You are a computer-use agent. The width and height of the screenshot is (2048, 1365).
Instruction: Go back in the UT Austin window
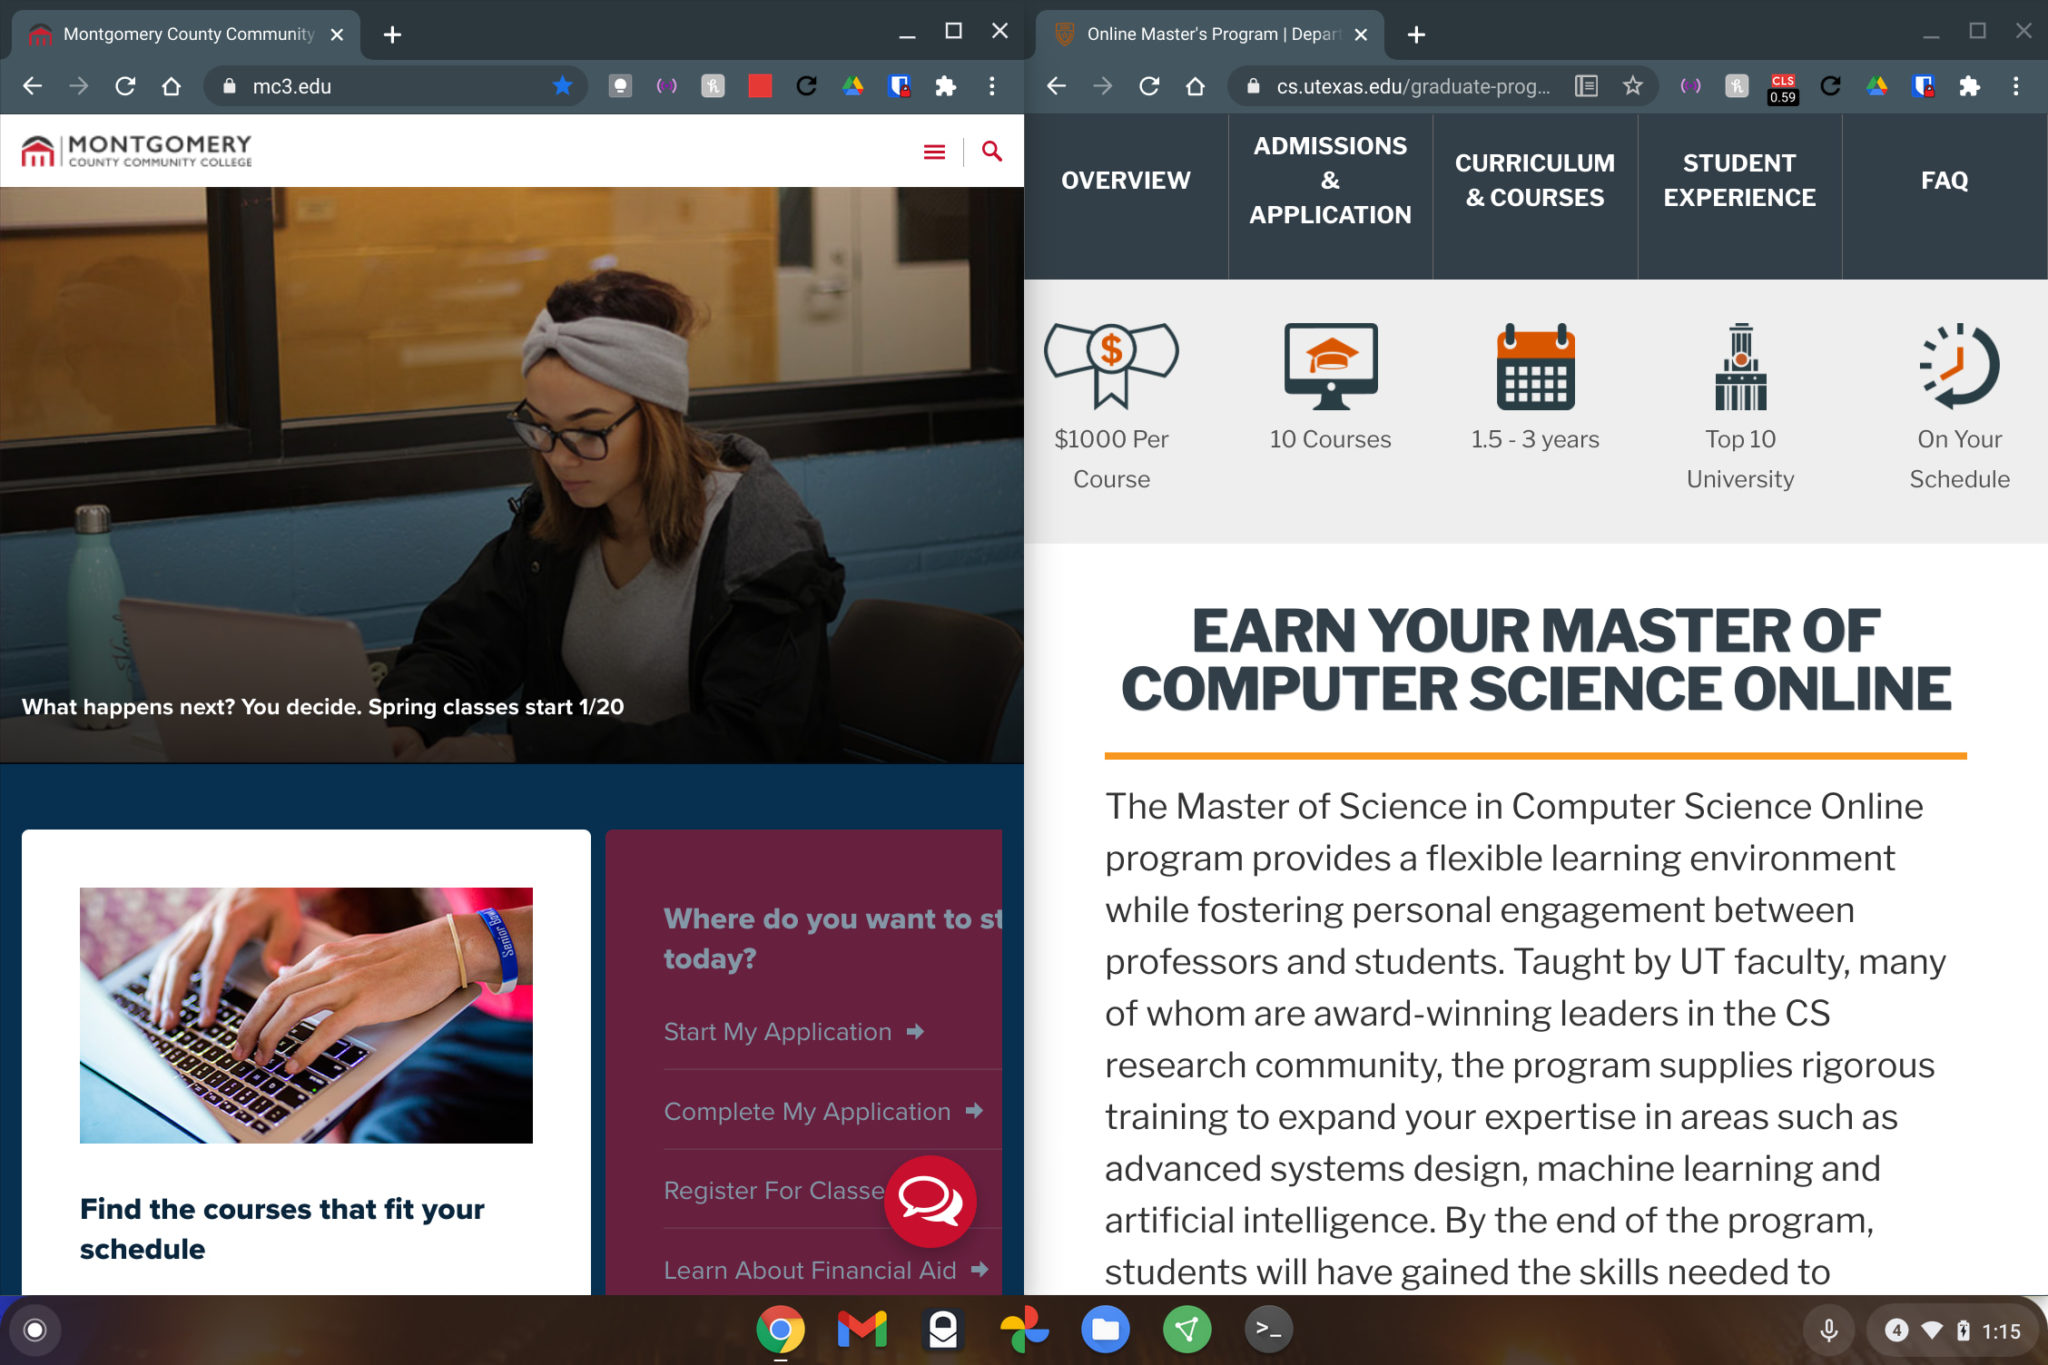[x=1056, y=86]
